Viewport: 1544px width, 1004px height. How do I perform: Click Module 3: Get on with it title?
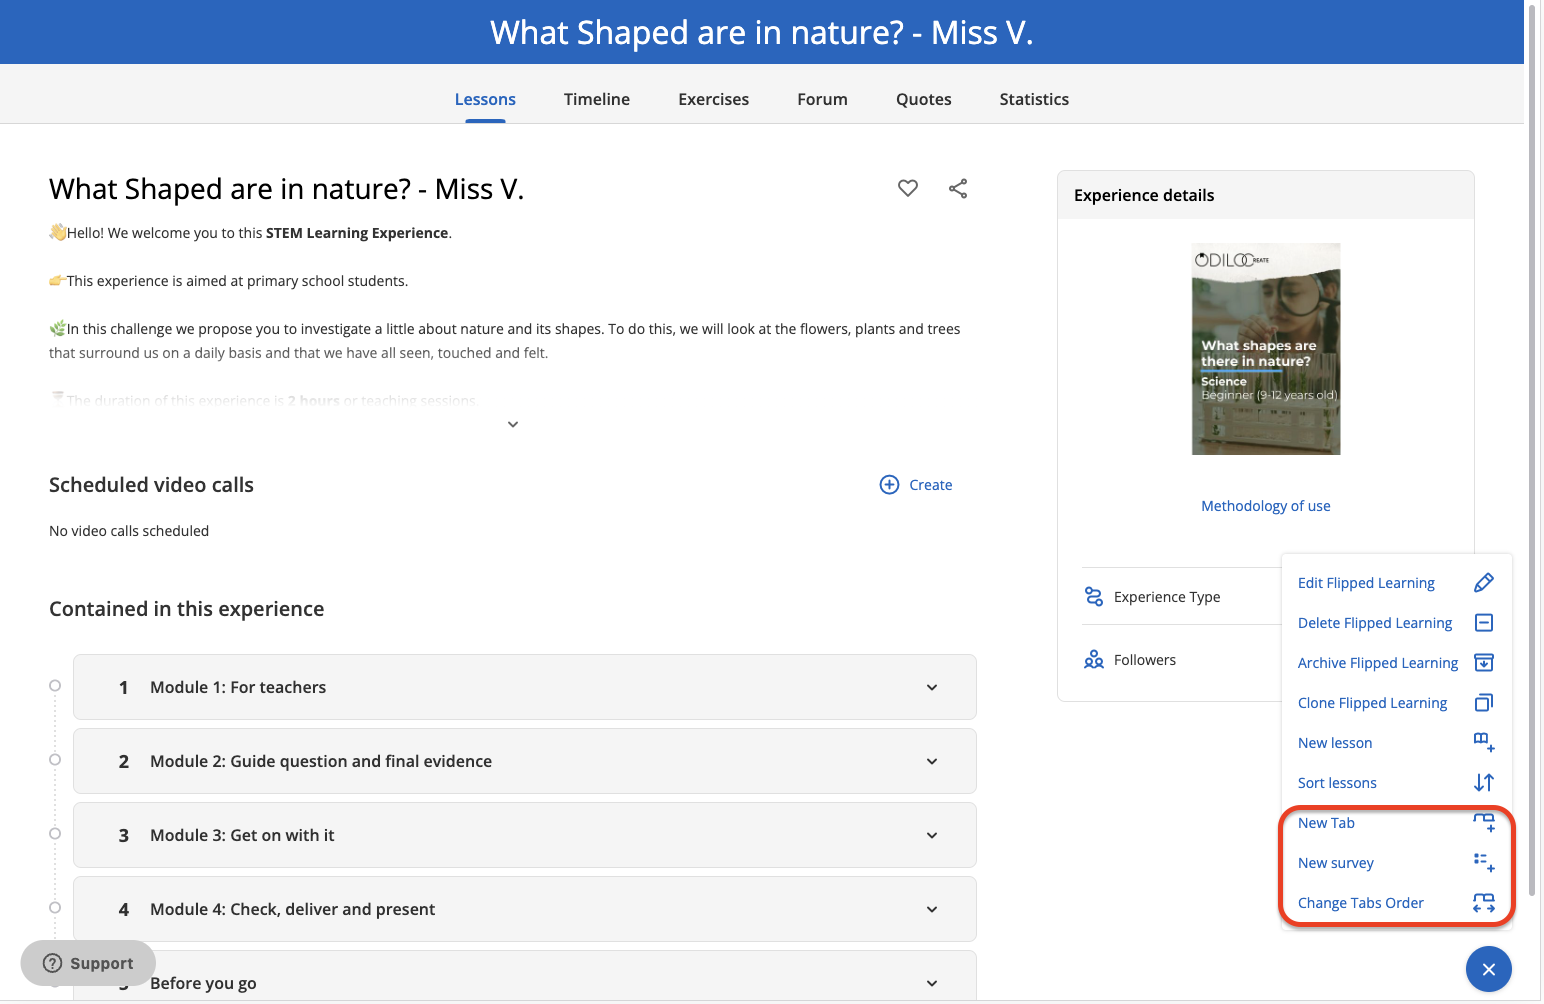242,835
